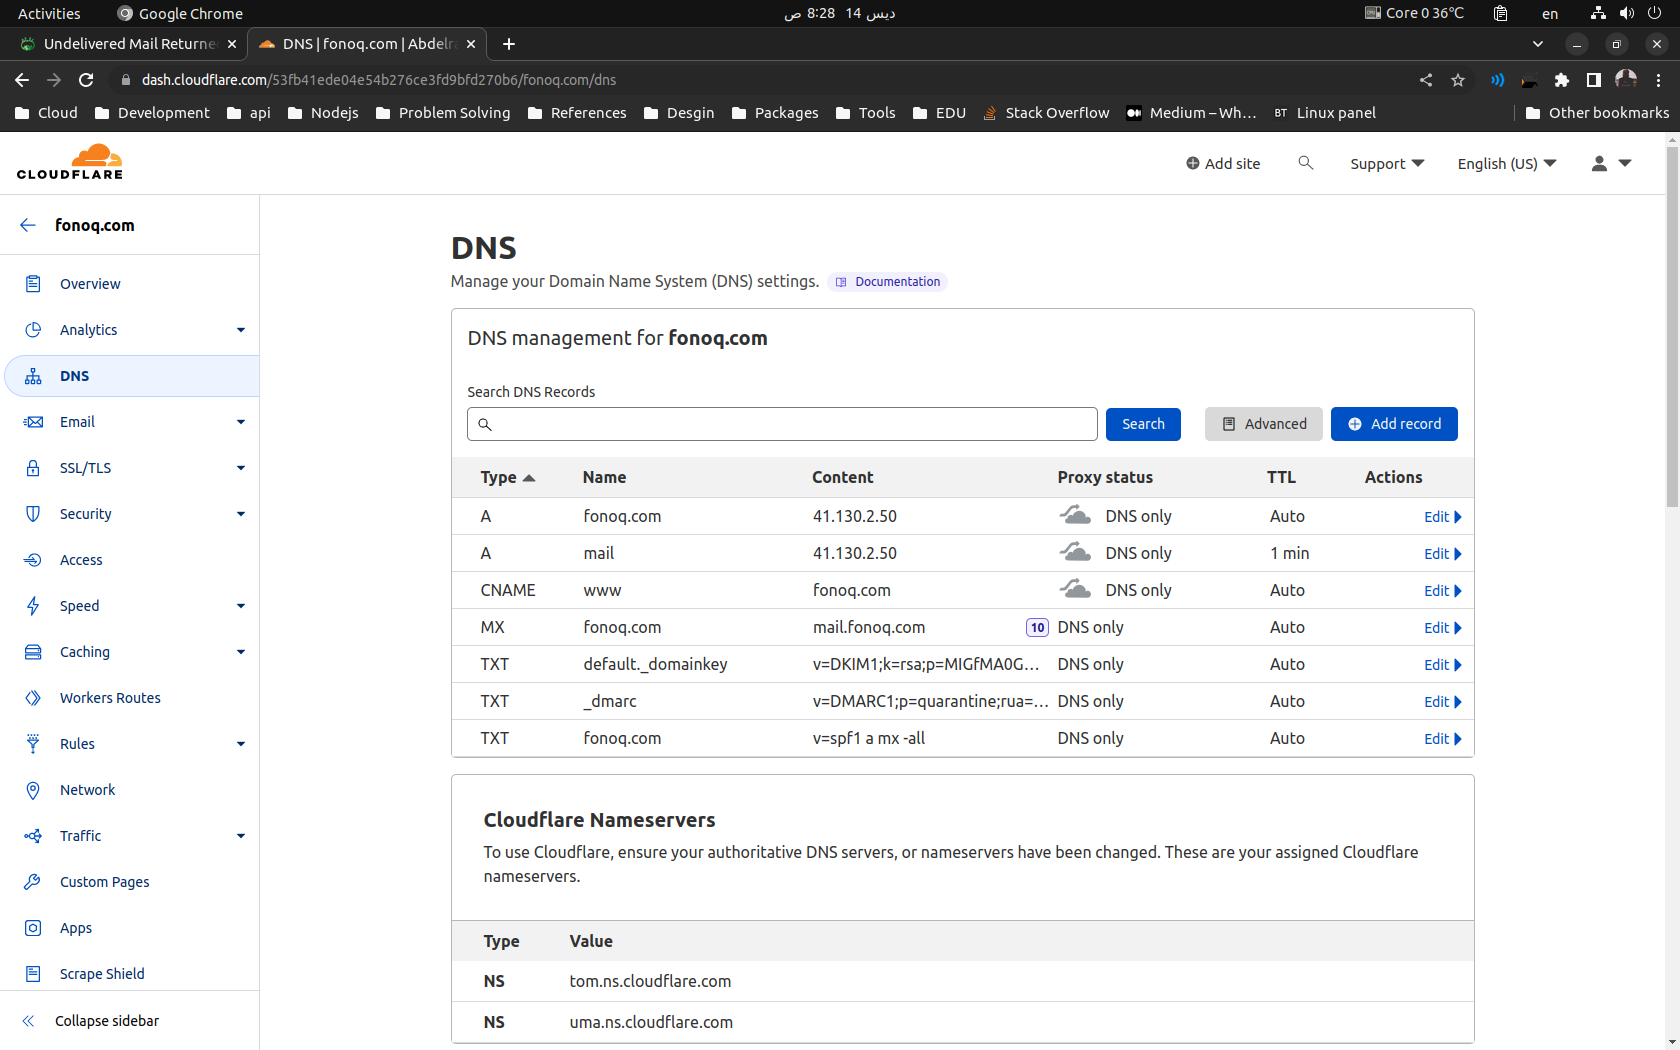Viewport: 1680px width, 1050px height.
Task: Open the Support dropdown menu
Action: [x=1386, y=164]
